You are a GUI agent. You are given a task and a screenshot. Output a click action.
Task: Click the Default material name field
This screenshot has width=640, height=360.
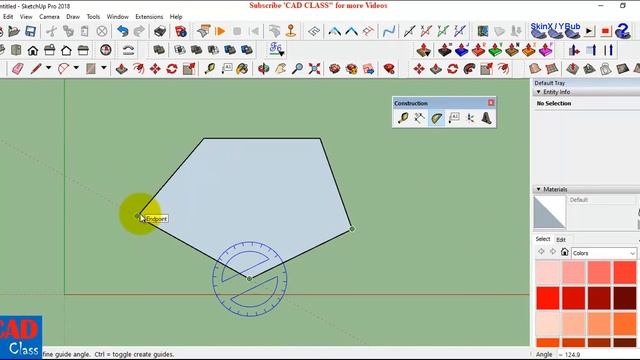[602, 200]
